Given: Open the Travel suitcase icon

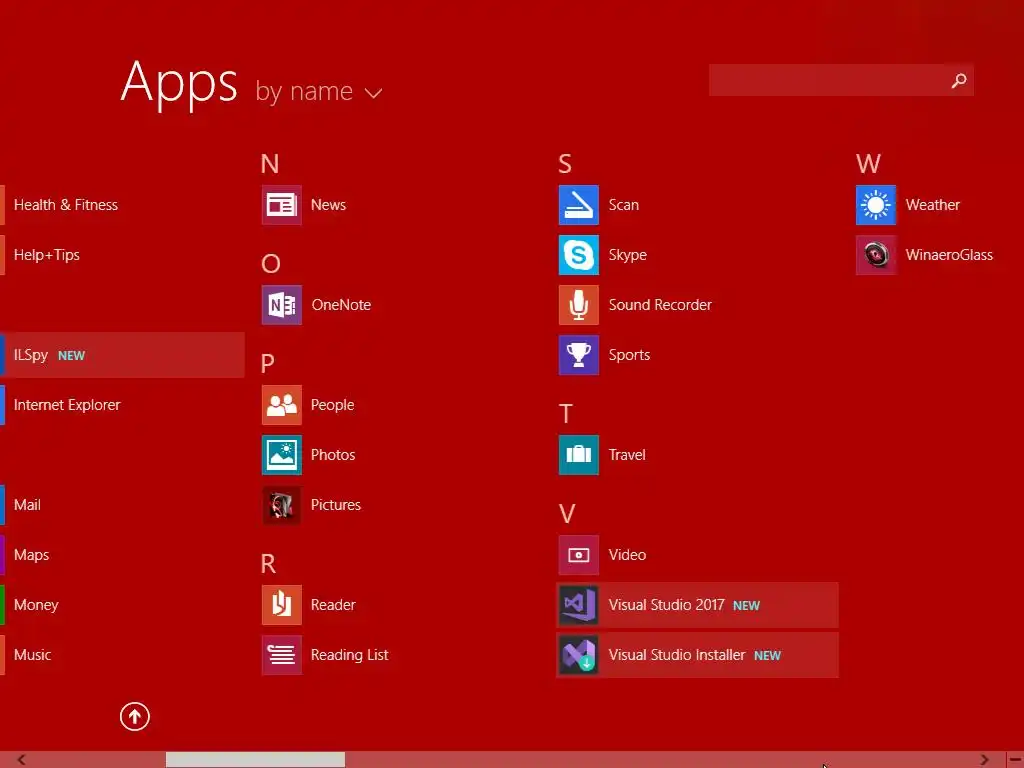Looking at the screenshot, I should 579,455.
